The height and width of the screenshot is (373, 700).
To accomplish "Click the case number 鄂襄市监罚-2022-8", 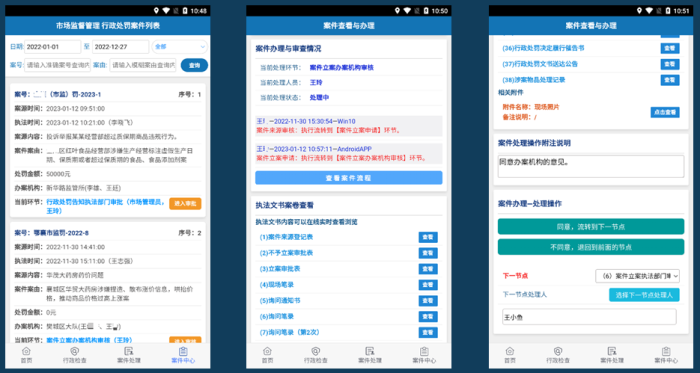I will (60, 233).
